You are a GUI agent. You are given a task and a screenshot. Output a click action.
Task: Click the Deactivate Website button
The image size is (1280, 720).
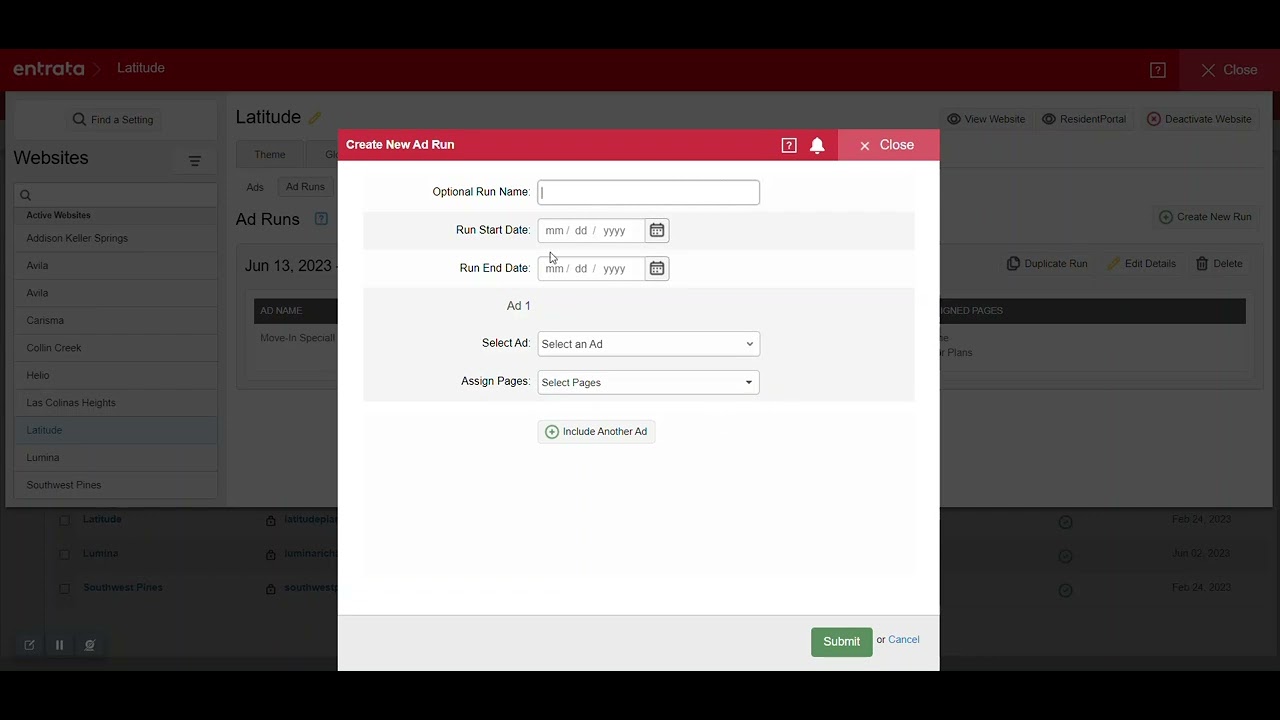tap(1199, 119)
